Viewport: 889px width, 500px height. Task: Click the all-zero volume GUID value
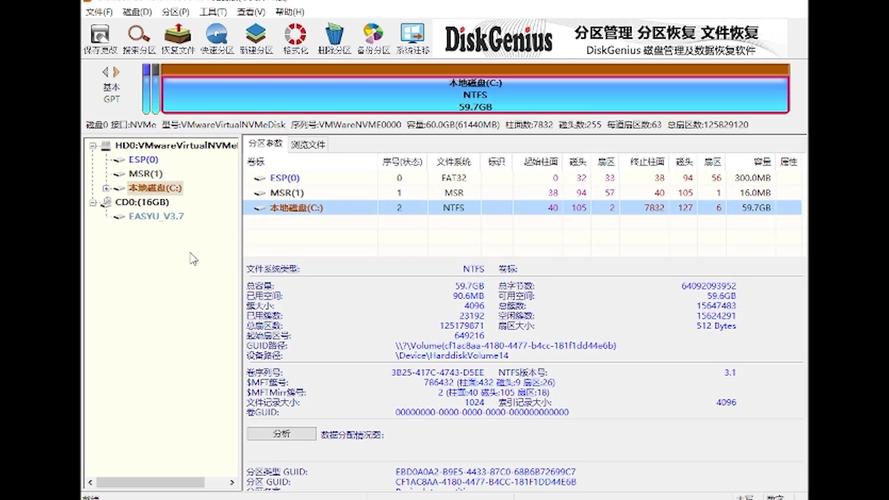pyautogui.click(x=482, y=413)
